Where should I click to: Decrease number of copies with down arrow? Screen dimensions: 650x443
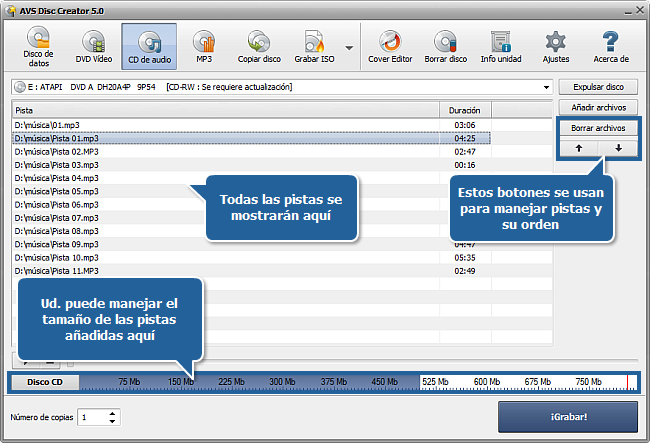pyautogui.click(x=112, y=421)
